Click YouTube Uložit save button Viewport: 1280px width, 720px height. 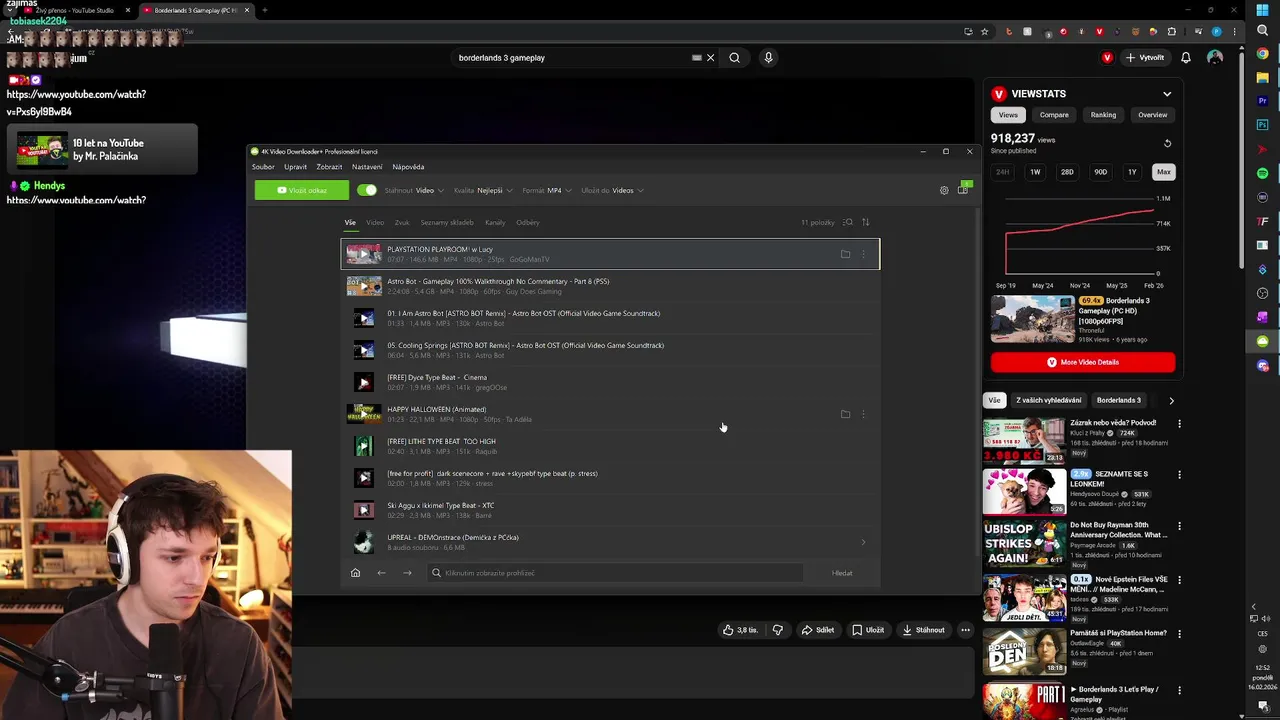[868, 630]
